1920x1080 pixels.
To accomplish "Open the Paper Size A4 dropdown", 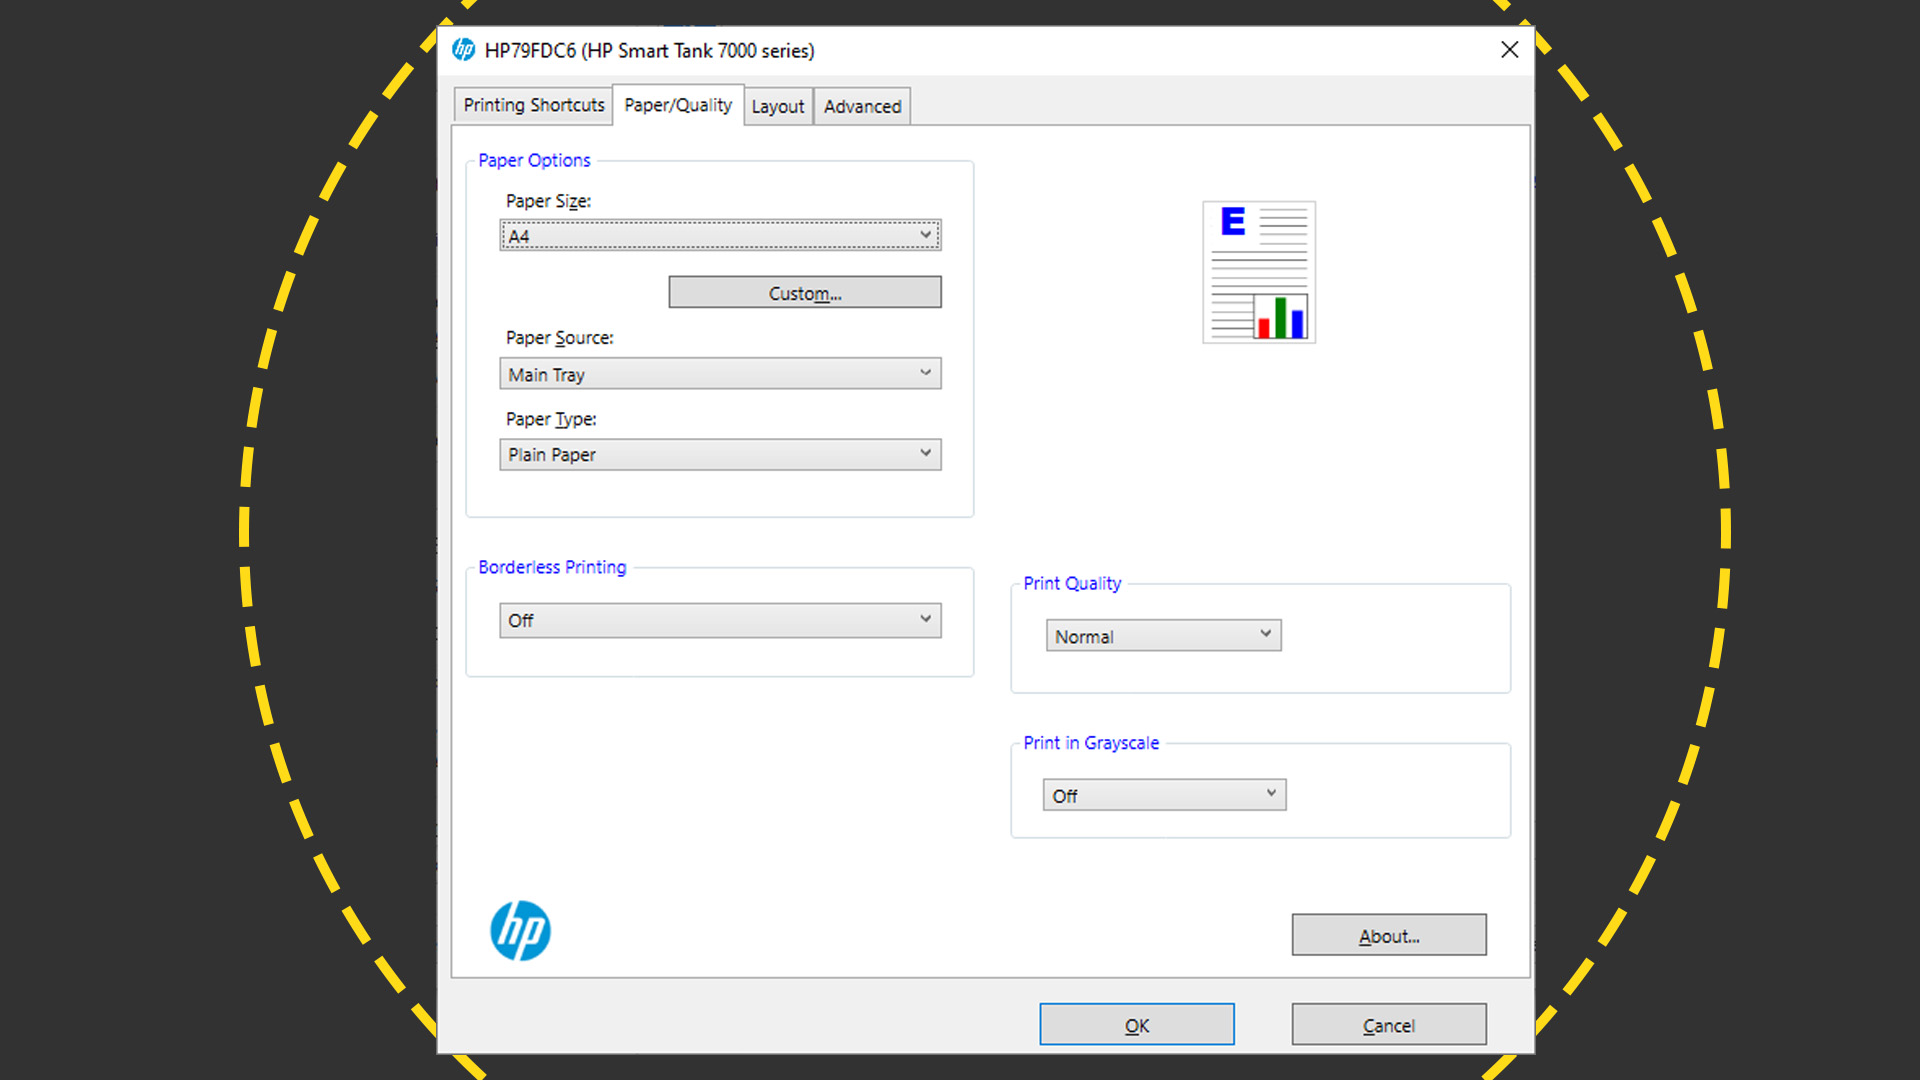I will point(720,236).
